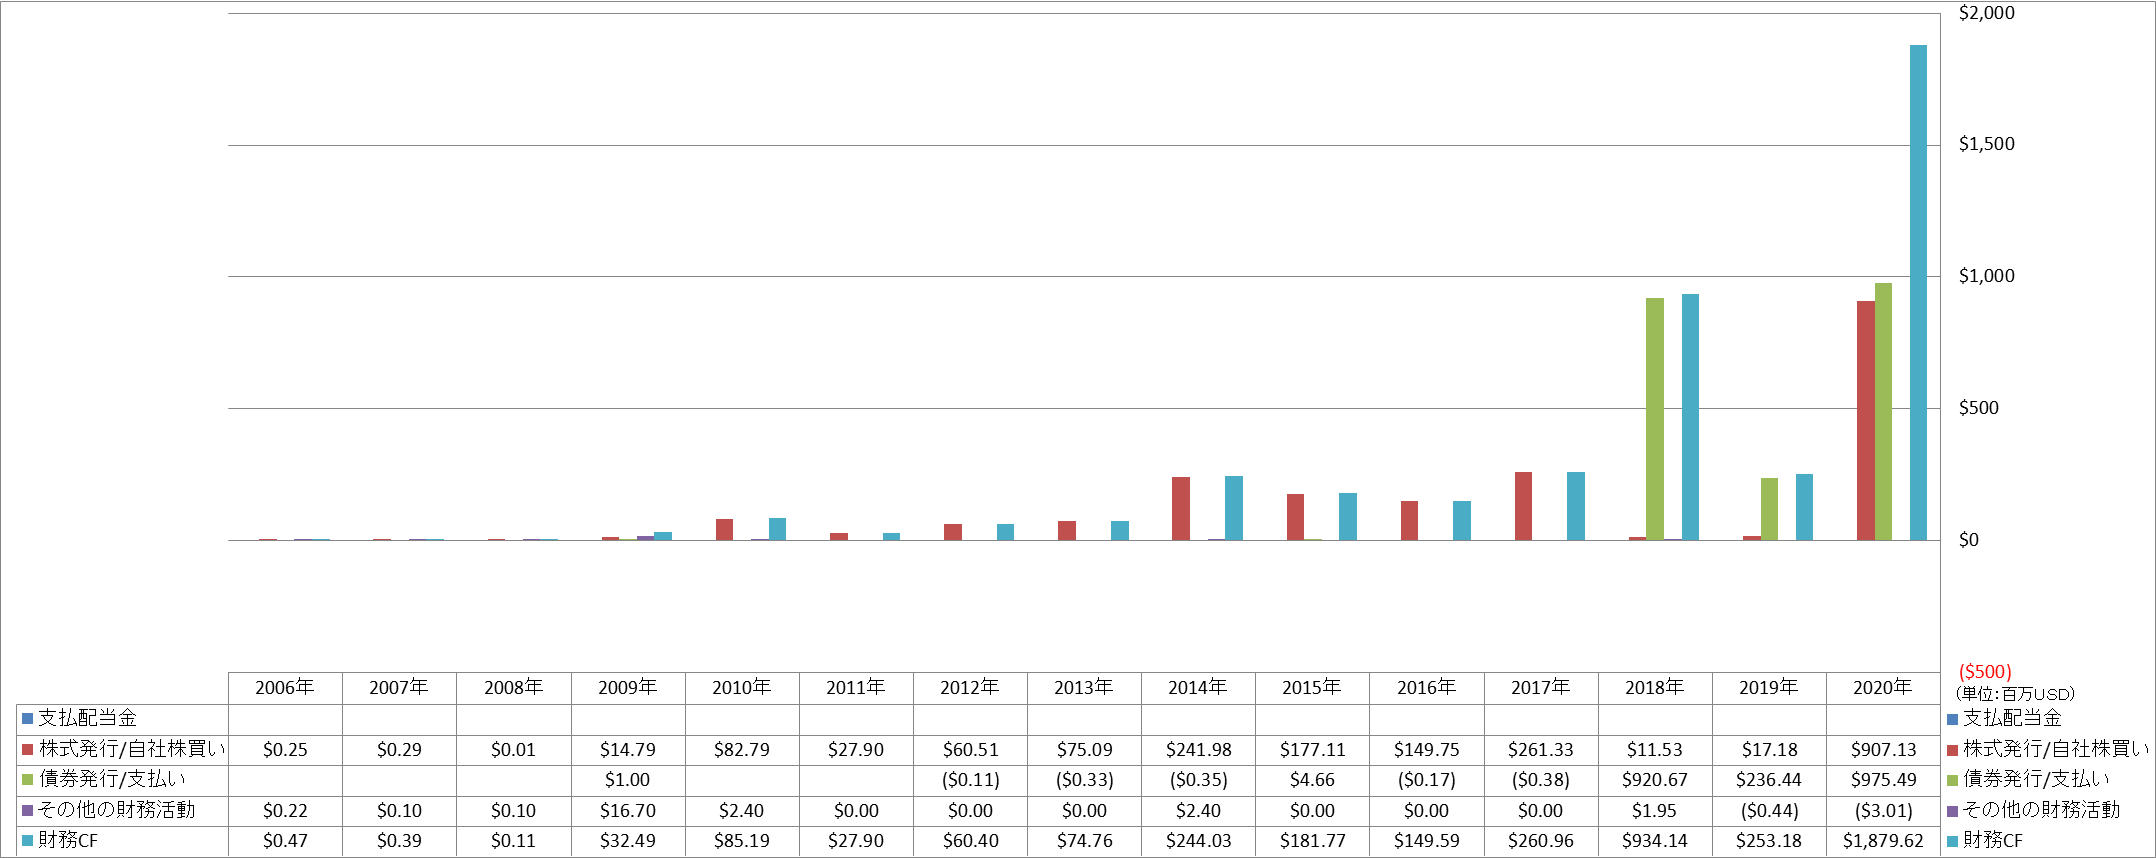Click the ($3.01) other financing cell
Viewport: 2156px width, 858px height.
click(x=1883, y=811)
